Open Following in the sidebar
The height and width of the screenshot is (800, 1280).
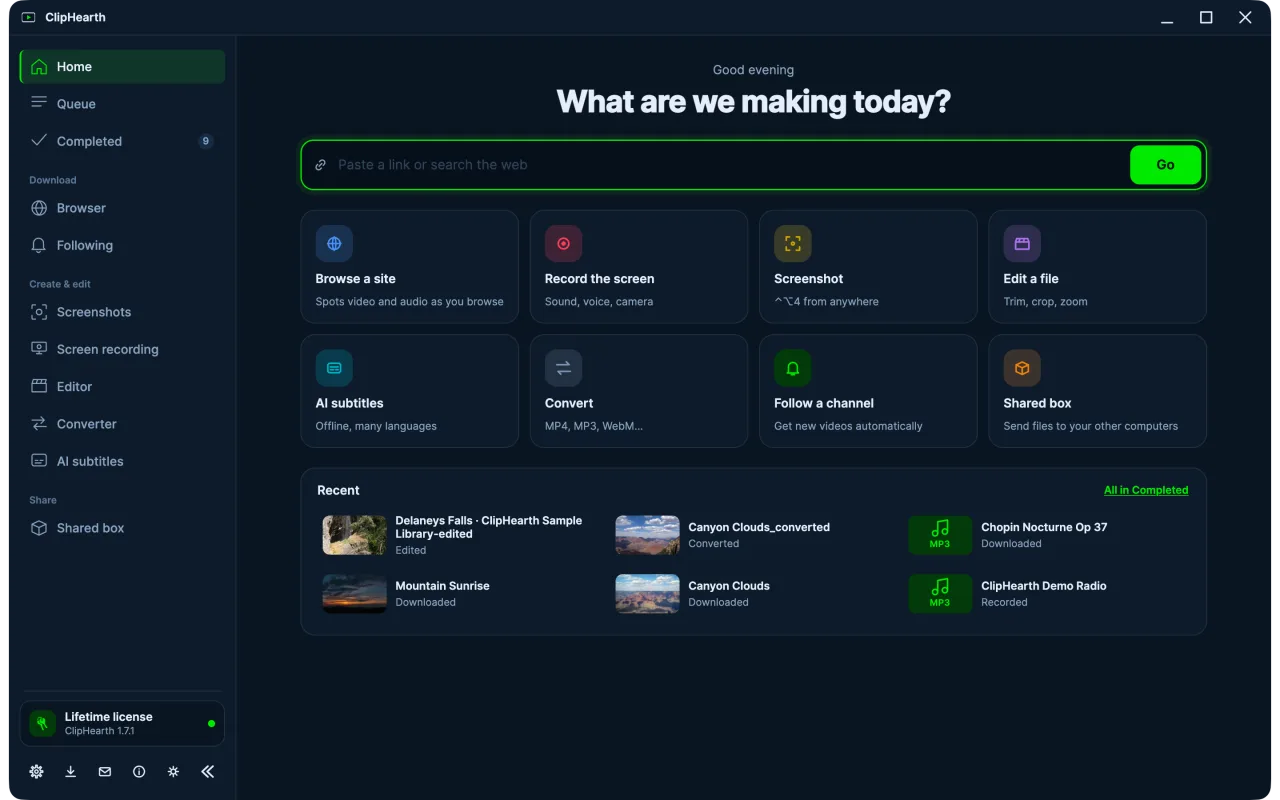122,245
